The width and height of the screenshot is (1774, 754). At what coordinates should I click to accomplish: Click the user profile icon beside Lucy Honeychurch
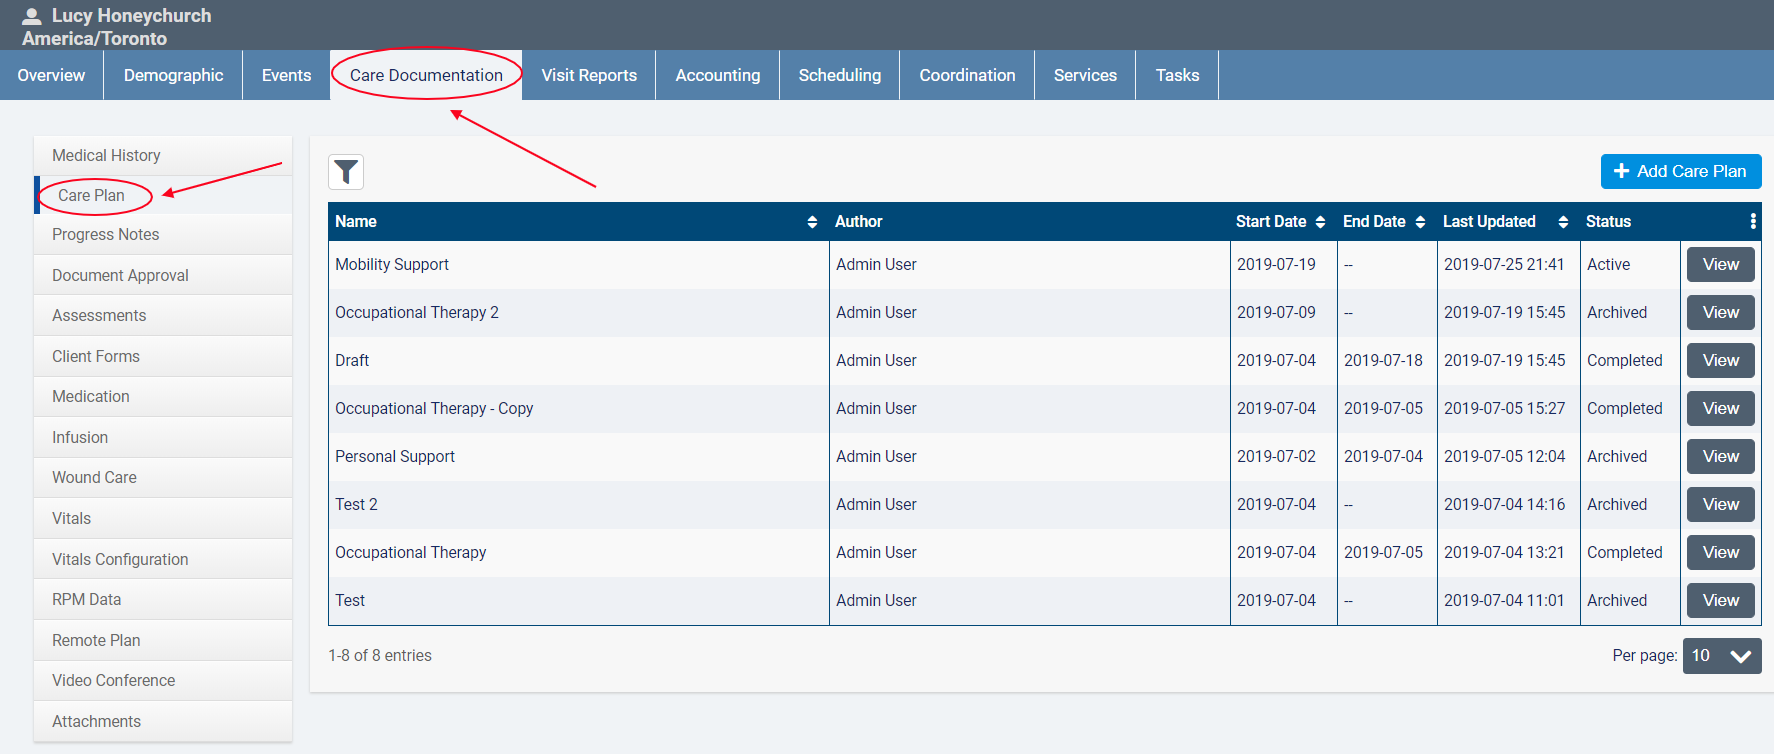pyautogui.click(x=32, y=16)
